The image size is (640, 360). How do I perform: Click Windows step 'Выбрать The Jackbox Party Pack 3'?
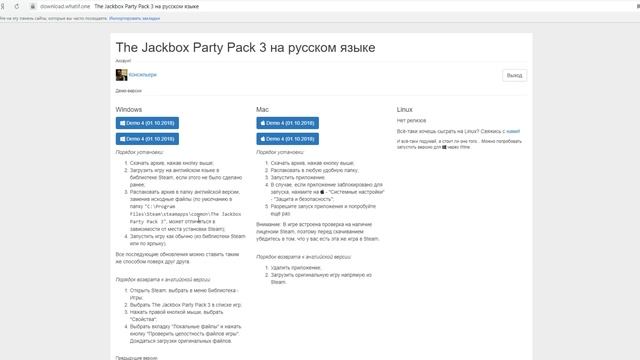(186, 305)
